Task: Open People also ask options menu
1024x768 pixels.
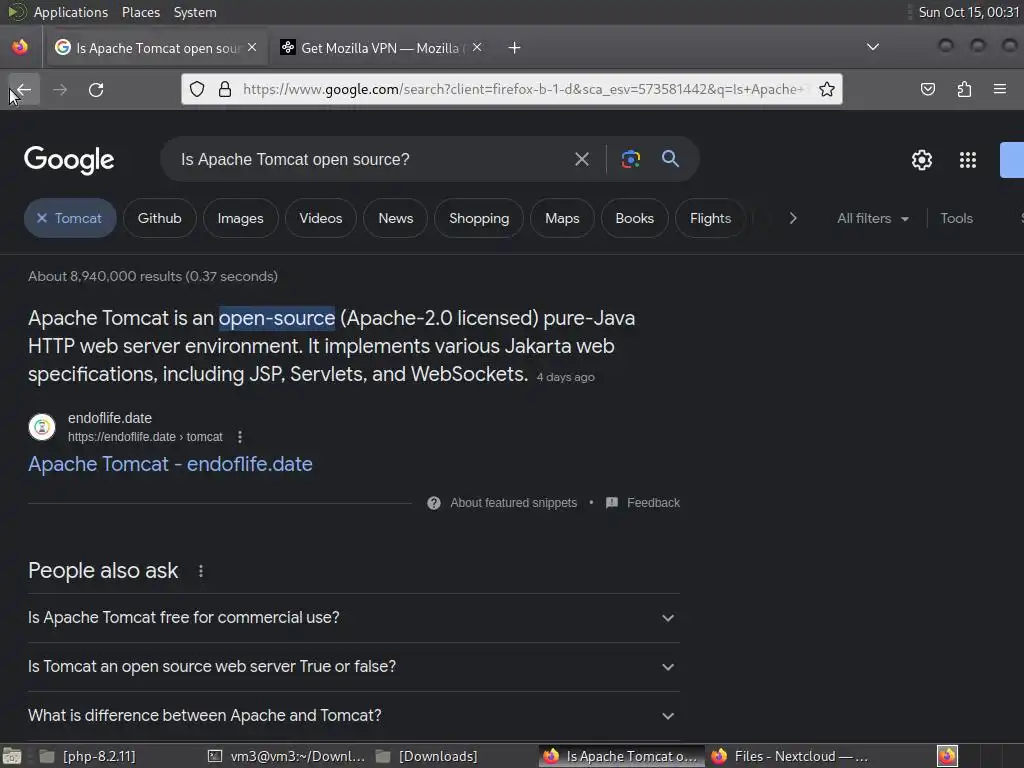Action: [x=200, y=571]
